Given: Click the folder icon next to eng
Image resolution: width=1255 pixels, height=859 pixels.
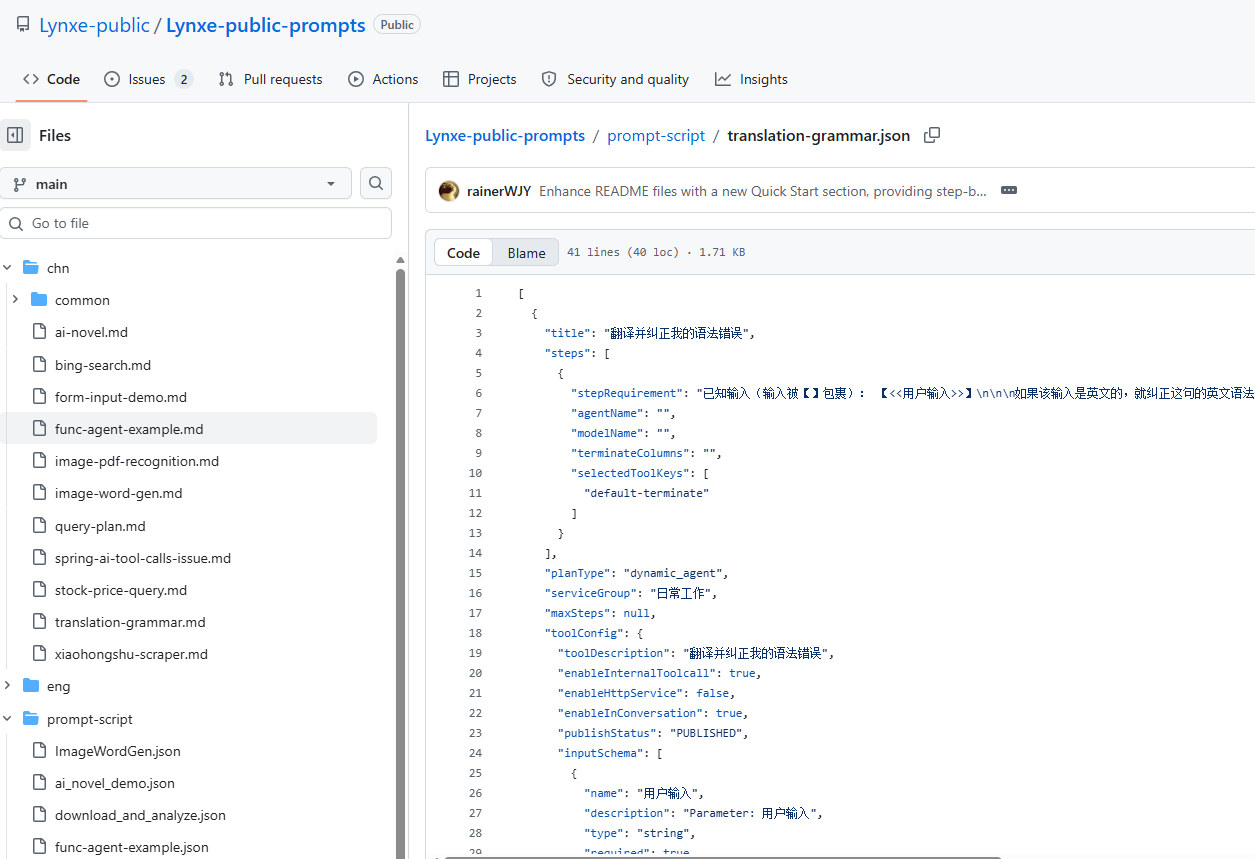Looking at the screenshot, I should [31, 686].
